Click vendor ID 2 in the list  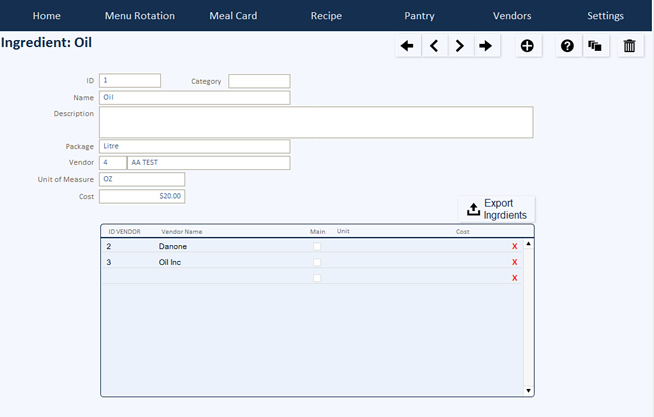tap(109, 246)
